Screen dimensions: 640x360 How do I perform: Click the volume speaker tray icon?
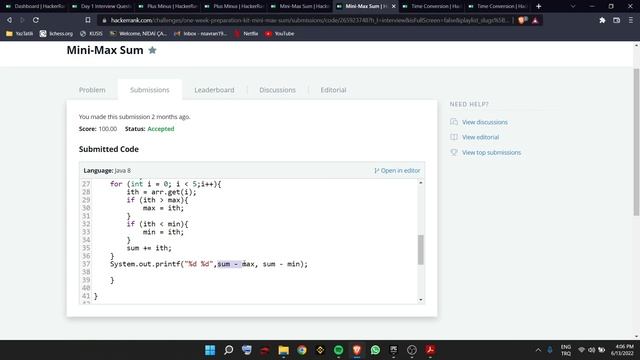pyautogui.click(x=591, y=350)
